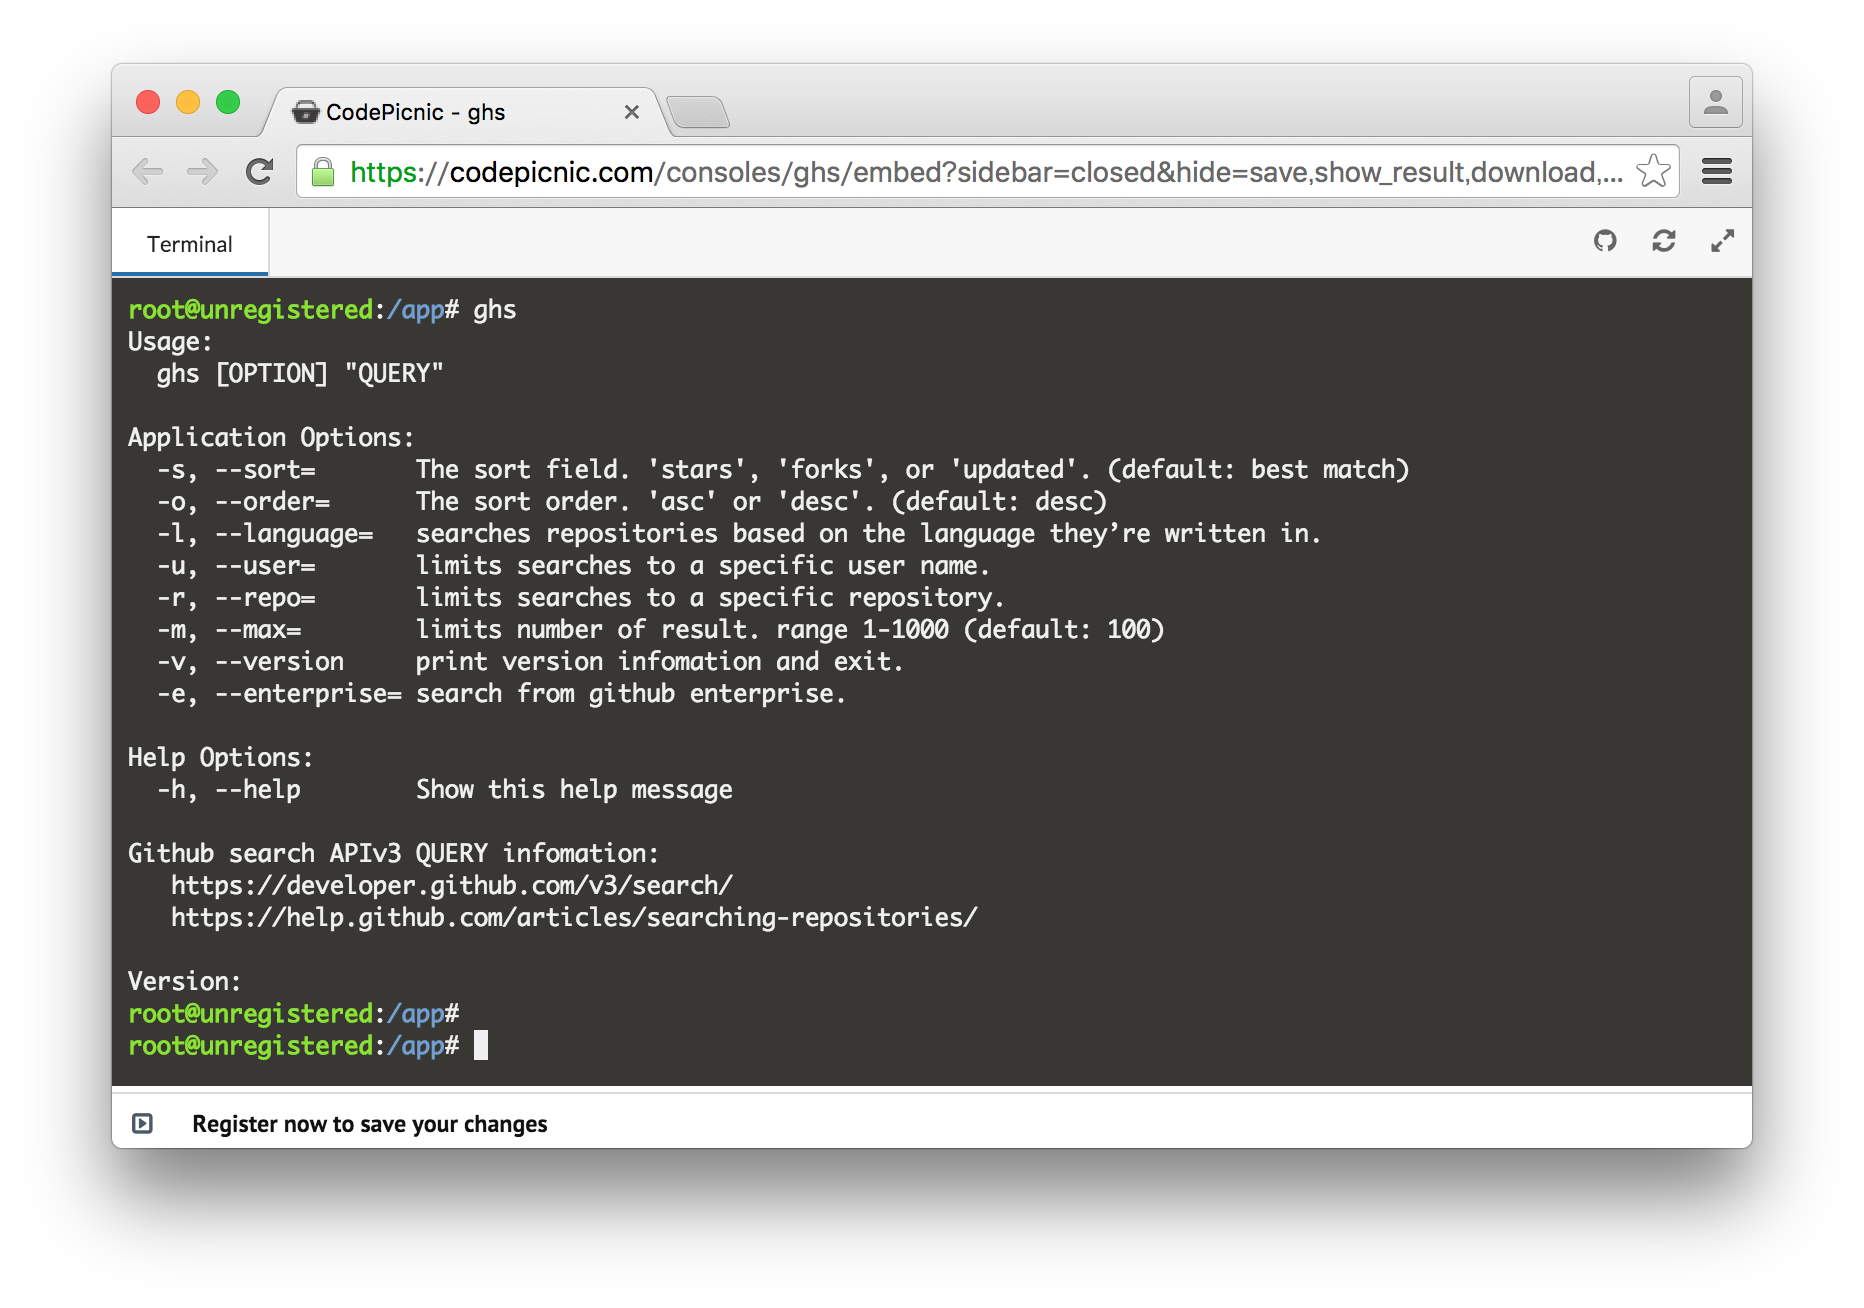Go back using the browser arrow
Viewport: 1864px width, 1308px height.
pos(148,172)
